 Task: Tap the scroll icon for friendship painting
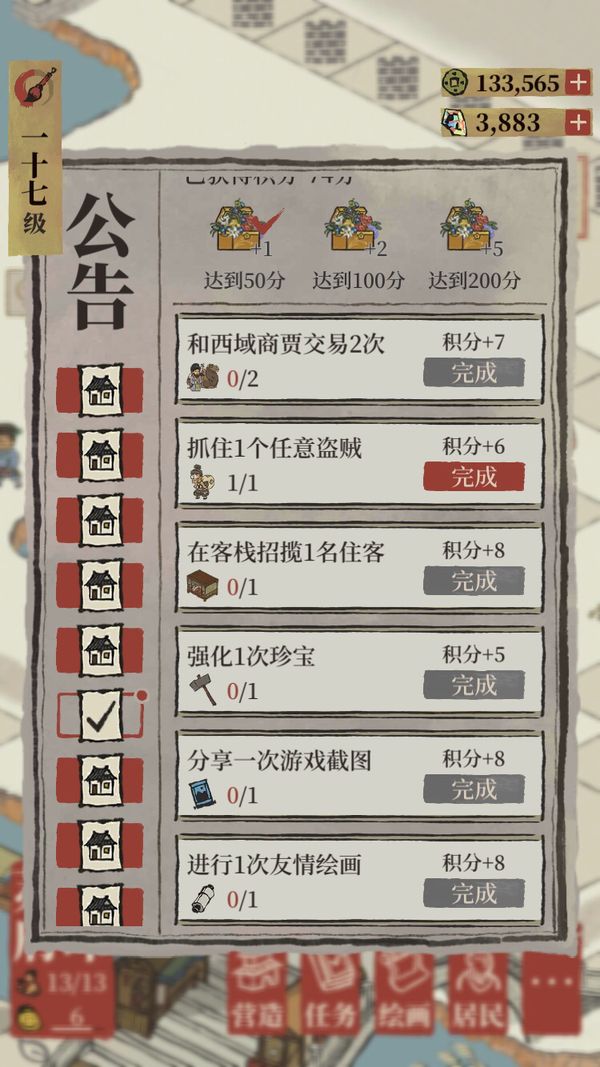pos(203,898)
